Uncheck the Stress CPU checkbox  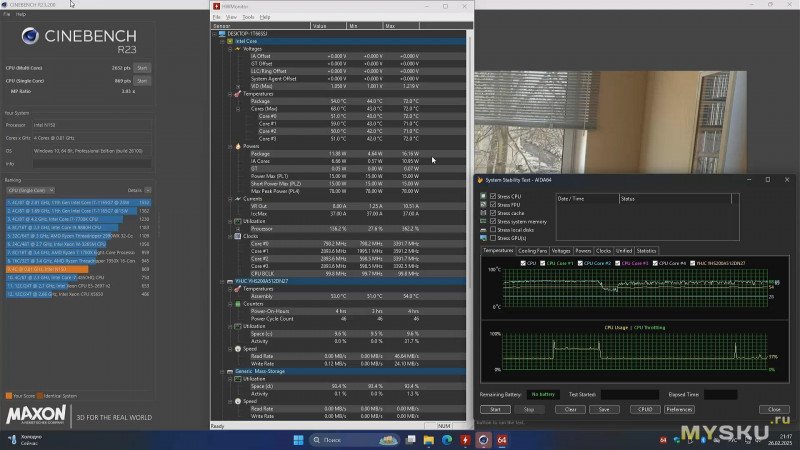click(x=493, y=196)
